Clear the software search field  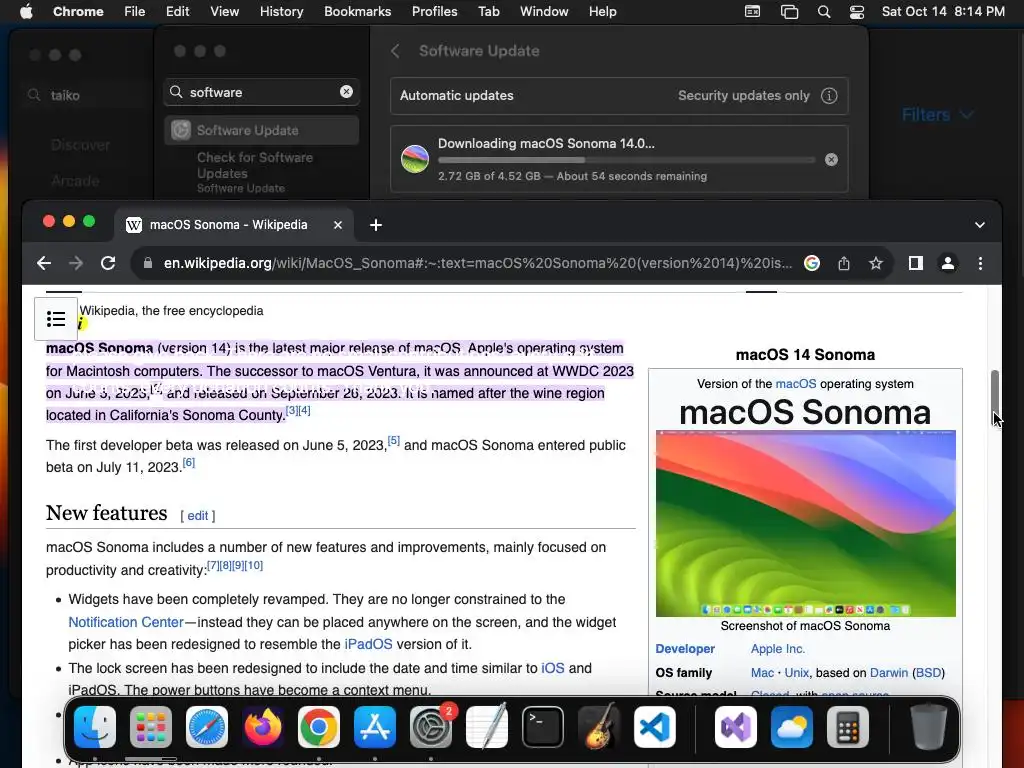pos(346,92)
